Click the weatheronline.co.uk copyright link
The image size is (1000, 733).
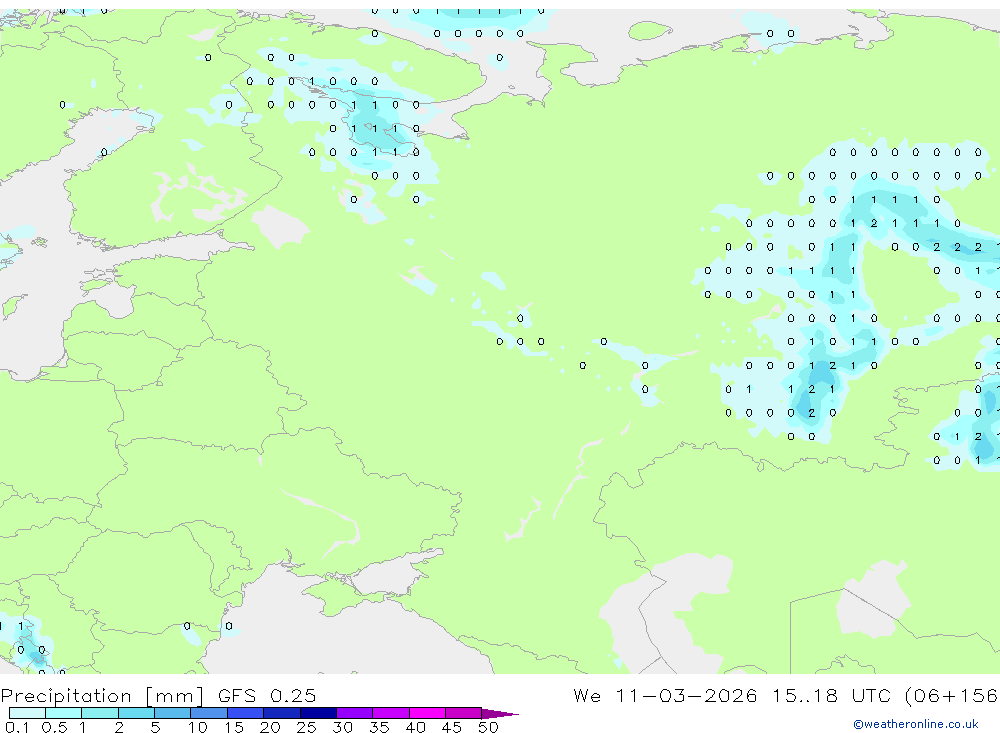pos(916,724)
